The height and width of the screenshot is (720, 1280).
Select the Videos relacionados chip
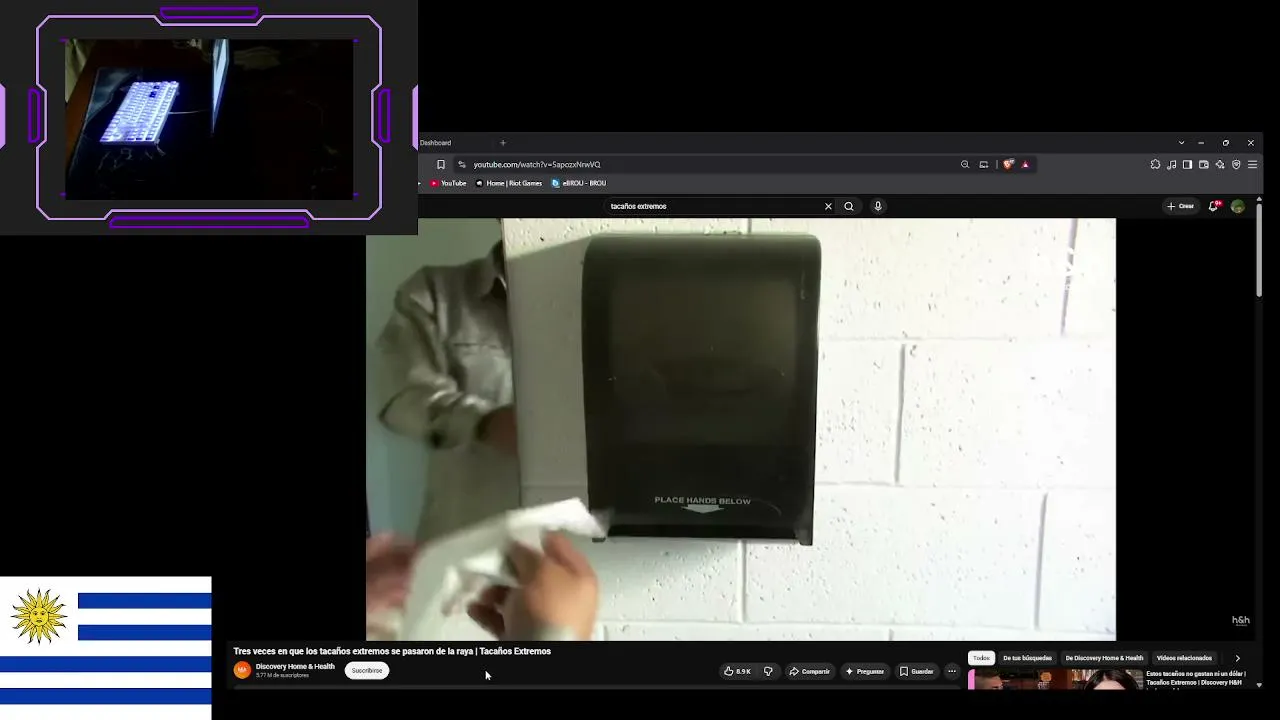(x=1184, y=658)
